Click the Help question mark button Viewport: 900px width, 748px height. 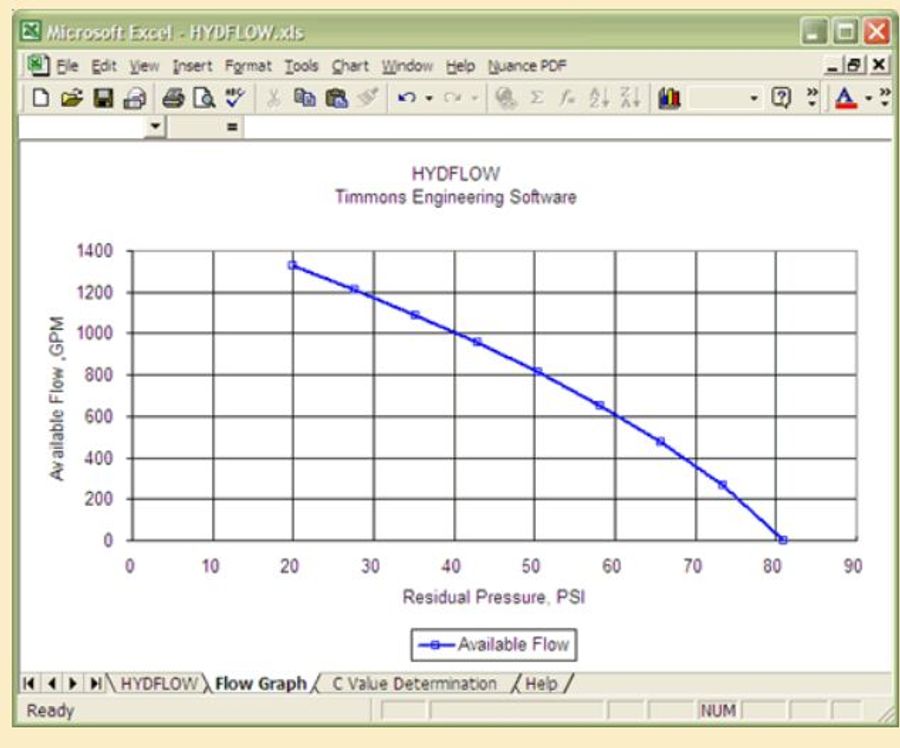(x=781, y=96)
